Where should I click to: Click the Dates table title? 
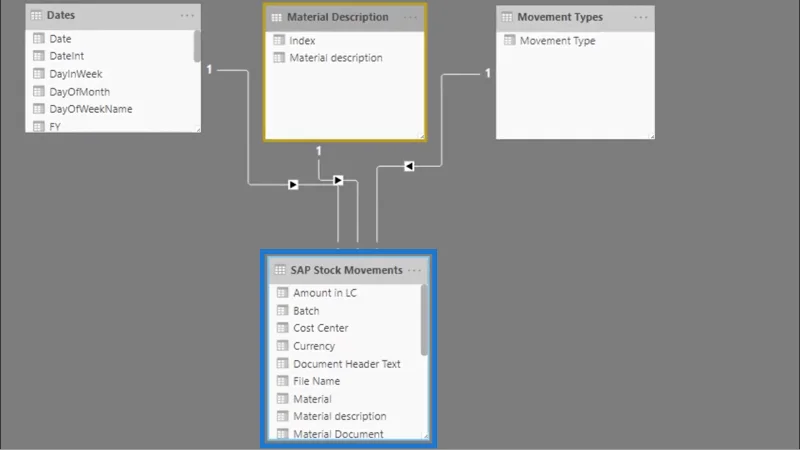click(x=61, y=15)
